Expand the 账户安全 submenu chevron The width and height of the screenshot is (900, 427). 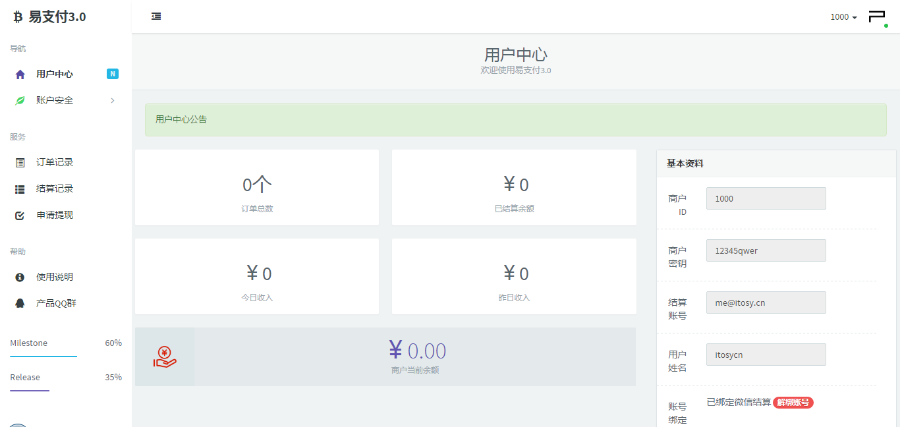[x=112, y=100]
